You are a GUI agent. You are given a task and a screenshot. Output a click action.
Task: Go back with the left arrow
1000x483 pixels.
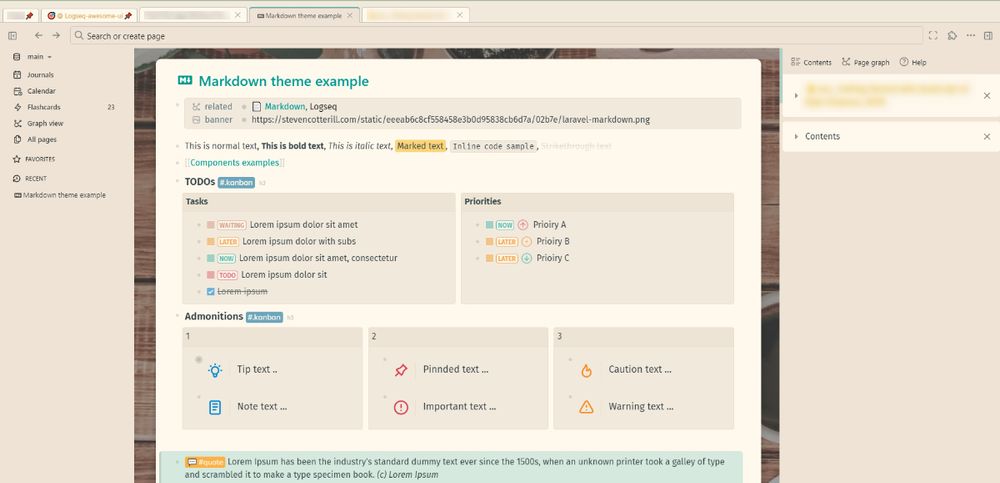pos(39,36)
